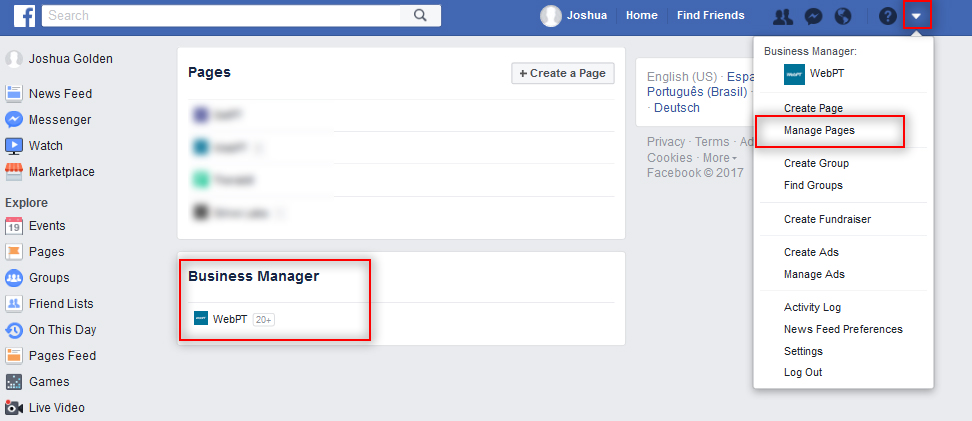
Task: Click the Events calendar icon
Action: [x=14, y=226]
